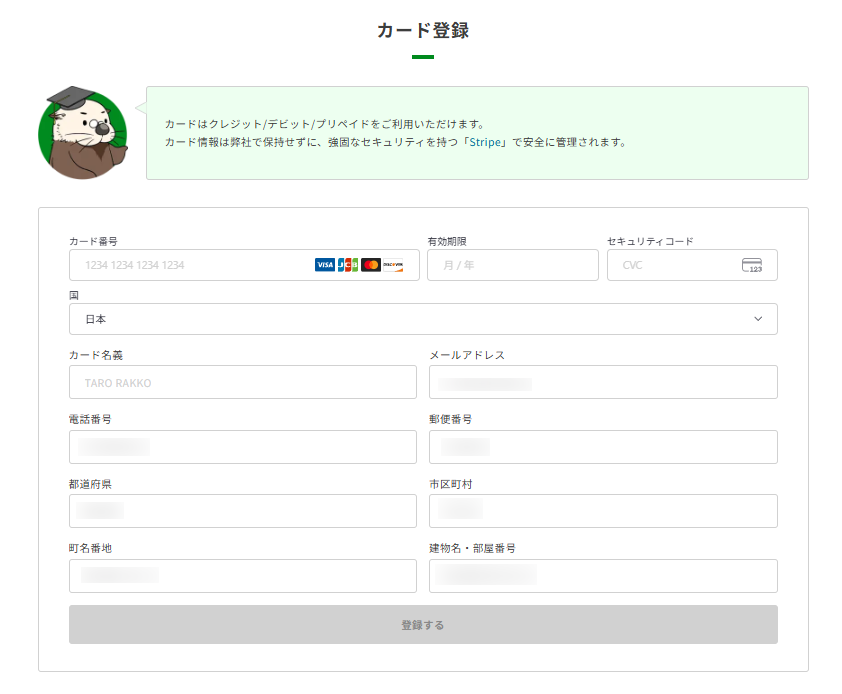Click the Visa card logo icon
This screenshot has height=694, width=842.
[x=324, y=265]
